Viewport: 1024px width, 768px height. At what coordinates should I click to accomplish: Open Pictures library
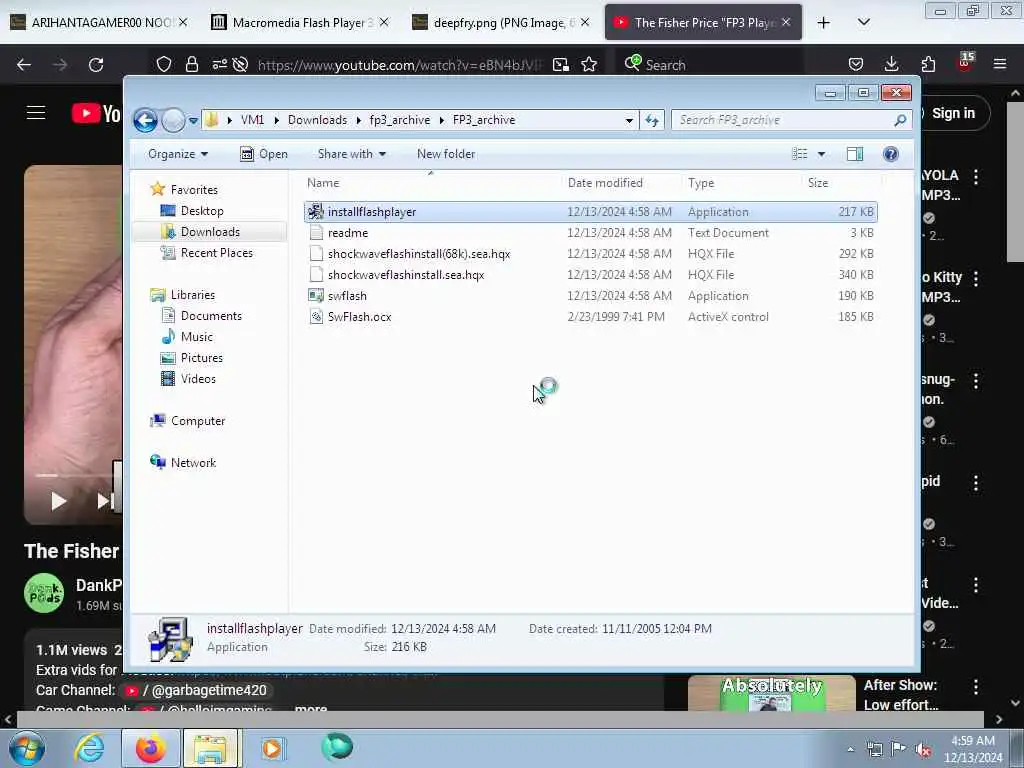(202, 357)
